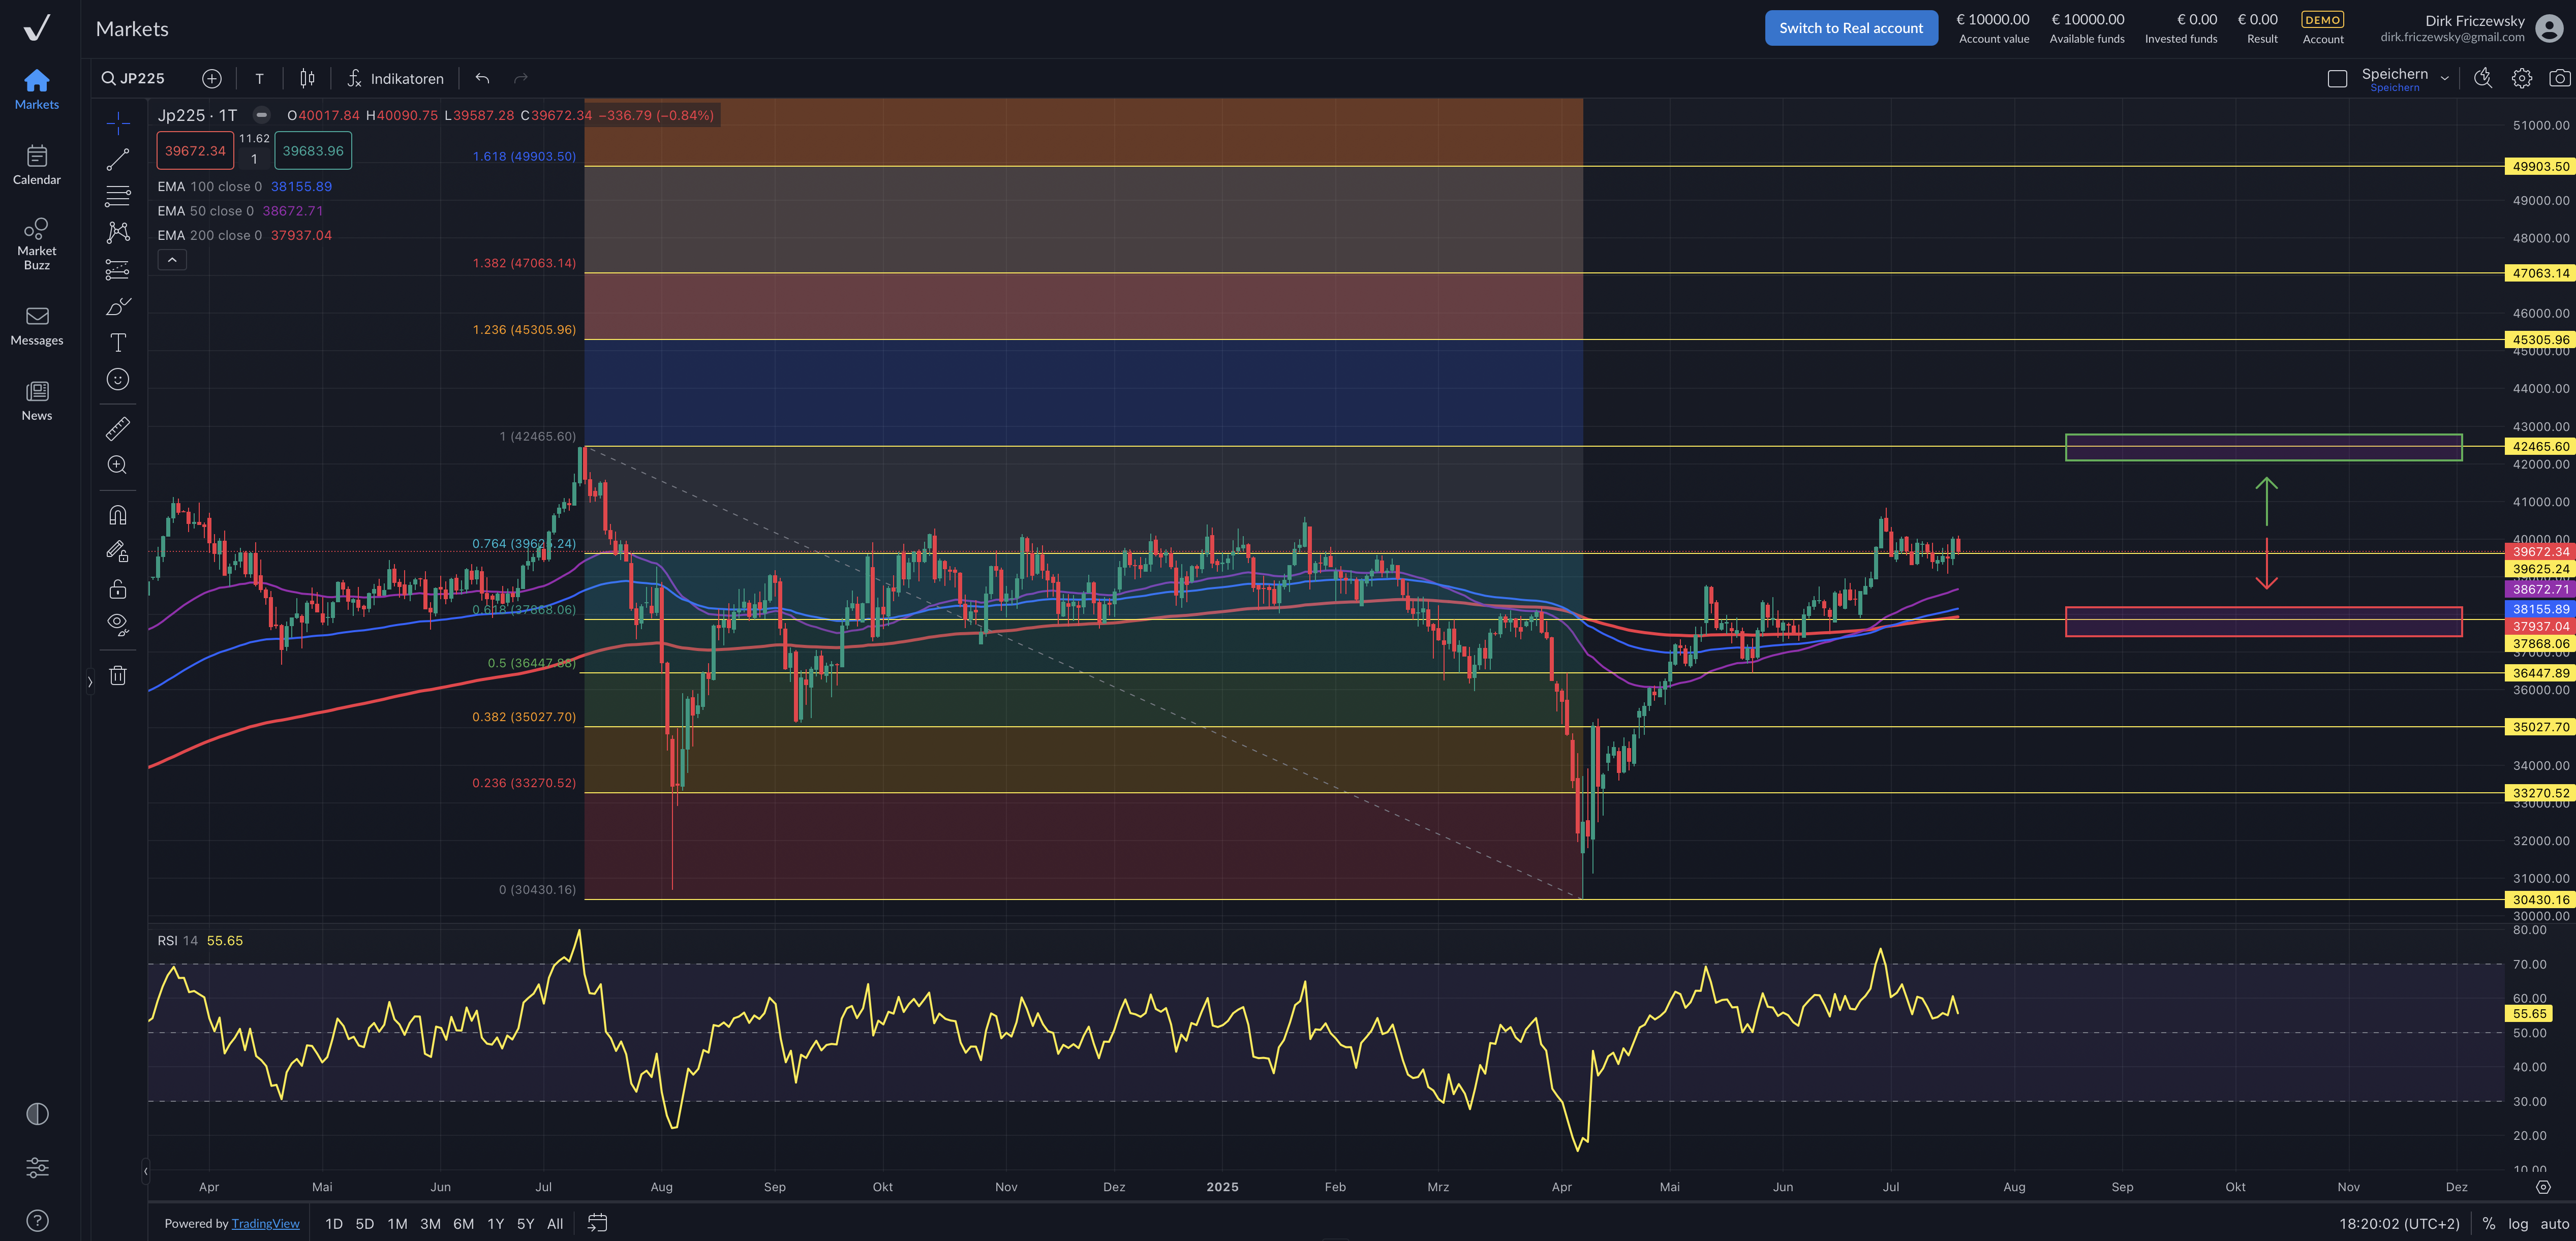This screenshot has width=2576, height=1241.
Task: Open the Calendar sidebar section
Action: coord(37,165)
